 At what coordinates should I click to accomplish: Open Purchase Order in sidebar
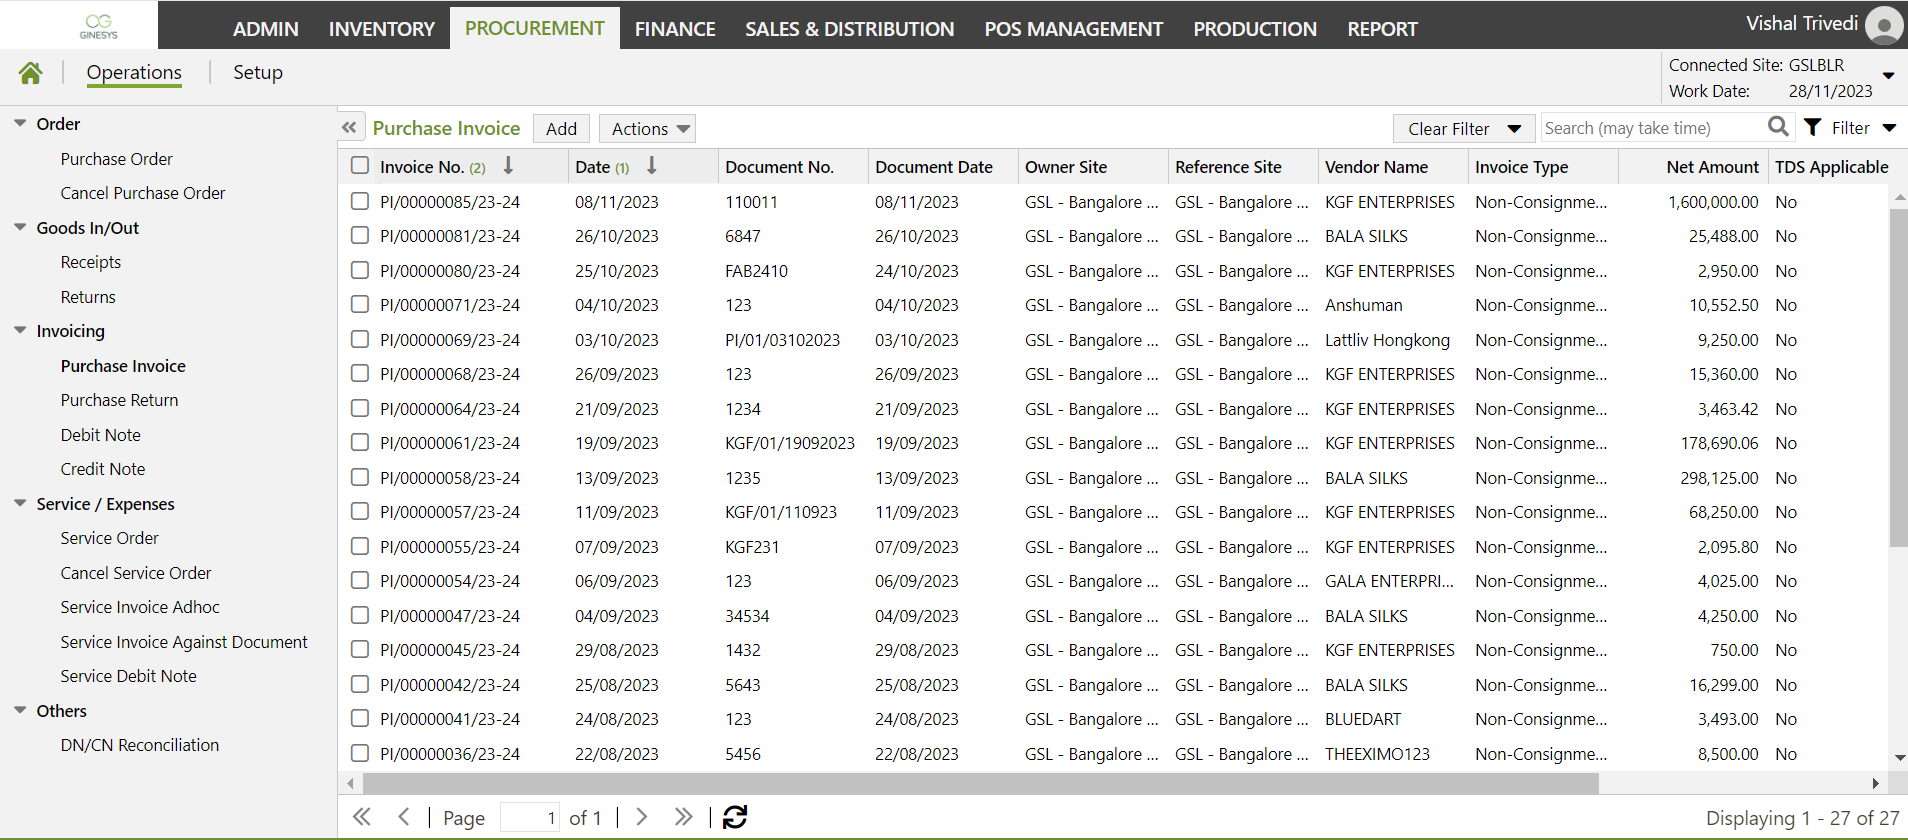(116, 159)
